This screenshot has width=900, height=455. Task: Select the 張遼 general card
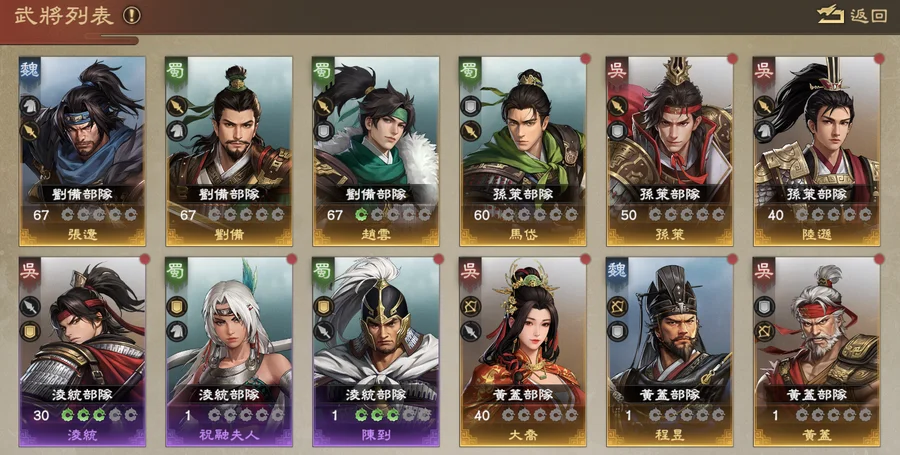[82, 151]
